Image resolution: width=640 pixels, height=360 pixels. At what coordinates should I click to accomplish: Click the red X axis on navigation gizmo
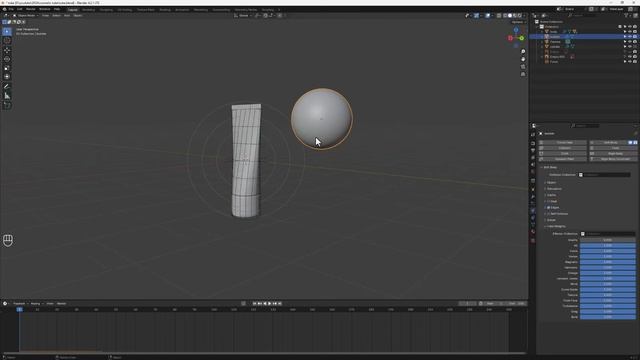[510, 38]
